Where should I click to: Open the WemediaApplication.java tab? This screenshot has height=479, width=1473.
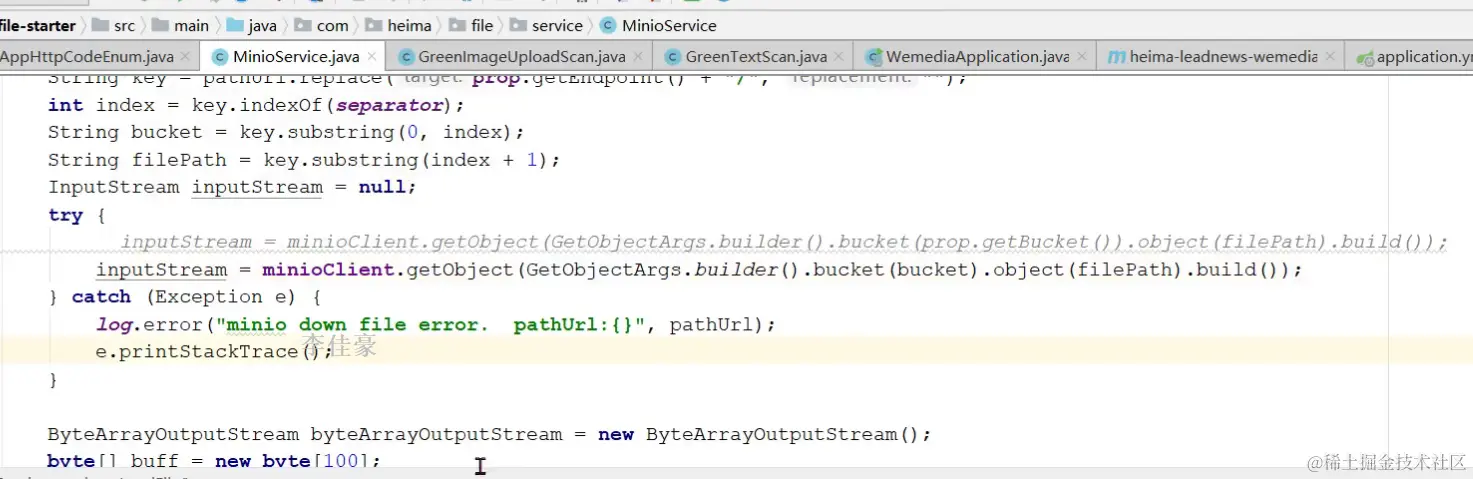pos(977,57)
